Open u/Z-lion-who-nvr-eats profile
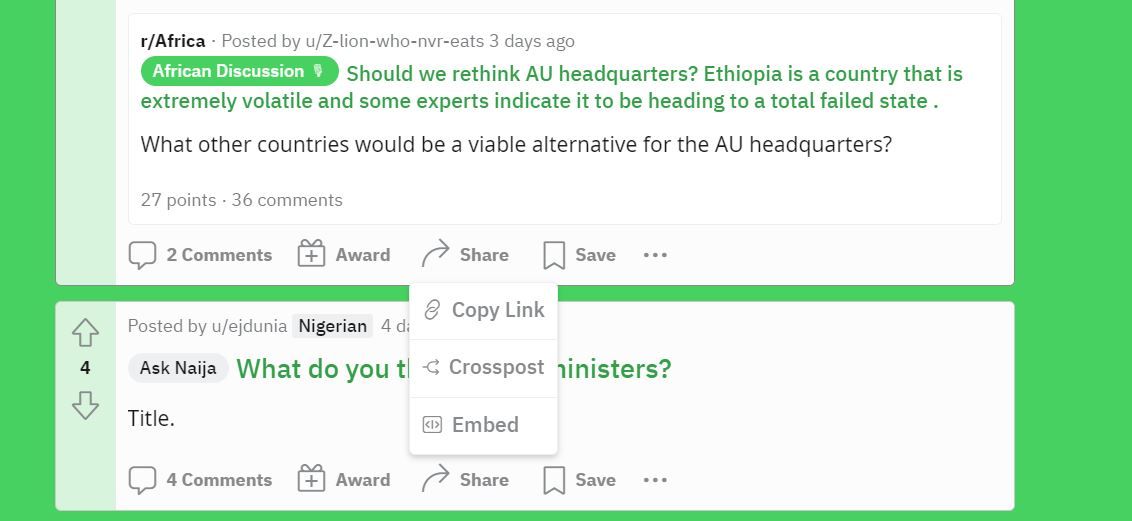The image size is (1132, 521). 398,41
